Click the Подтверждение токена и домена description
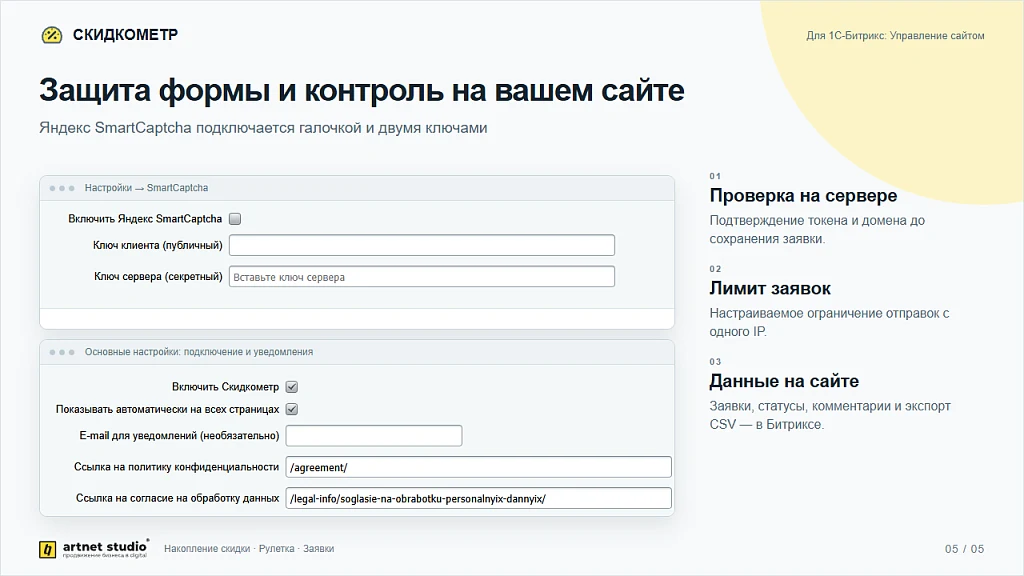 point(817,229)
